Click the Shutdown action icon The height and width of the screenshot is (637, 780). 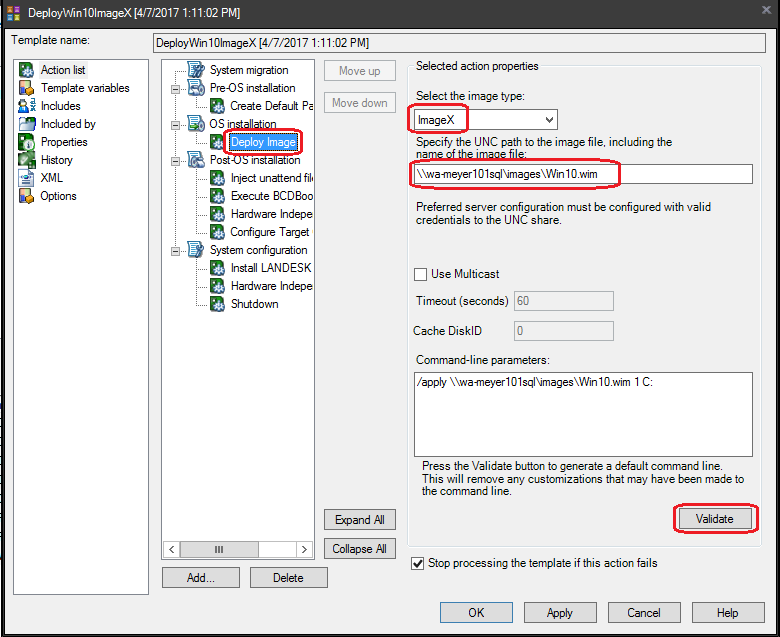pos(217,304)
